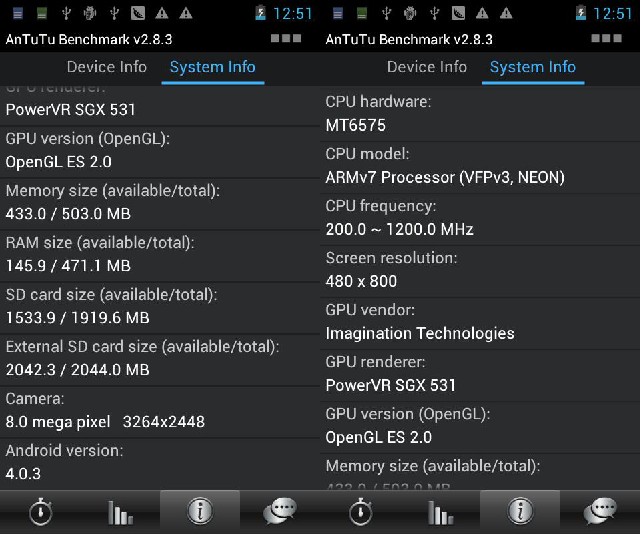Select RAM size 145.9 / 471.1 MB
Image resolution: width=641 pixels, height=535 pixels.
(68, 266)
